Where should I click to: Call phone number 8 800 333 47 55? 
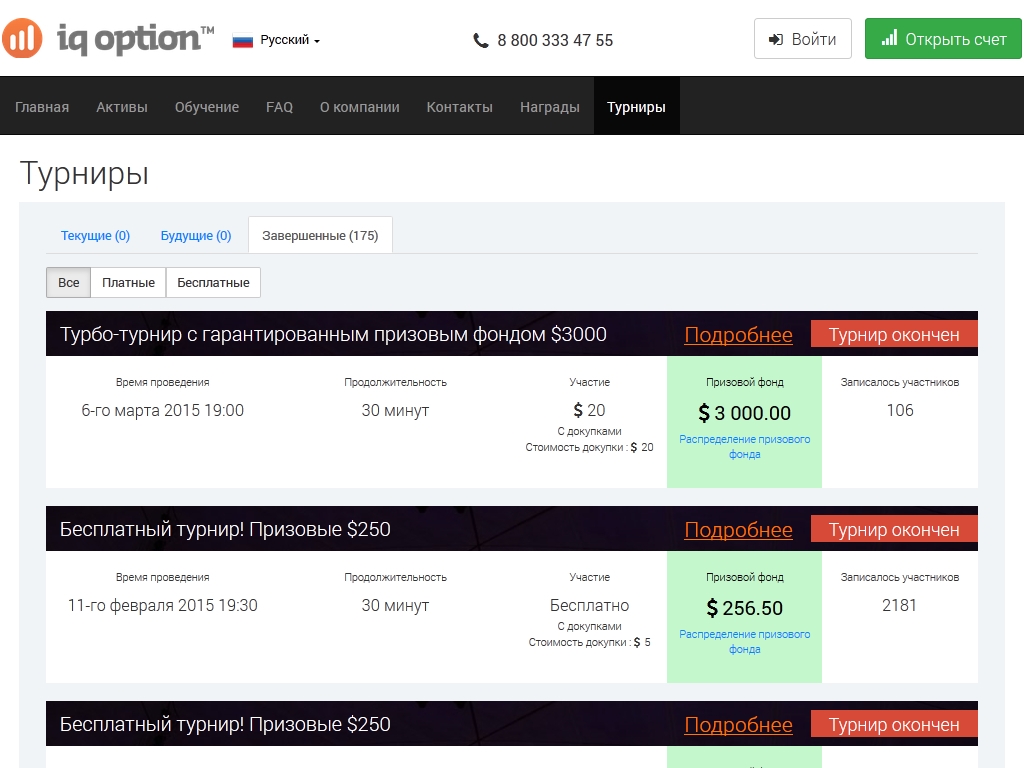[x=555, y=41]
